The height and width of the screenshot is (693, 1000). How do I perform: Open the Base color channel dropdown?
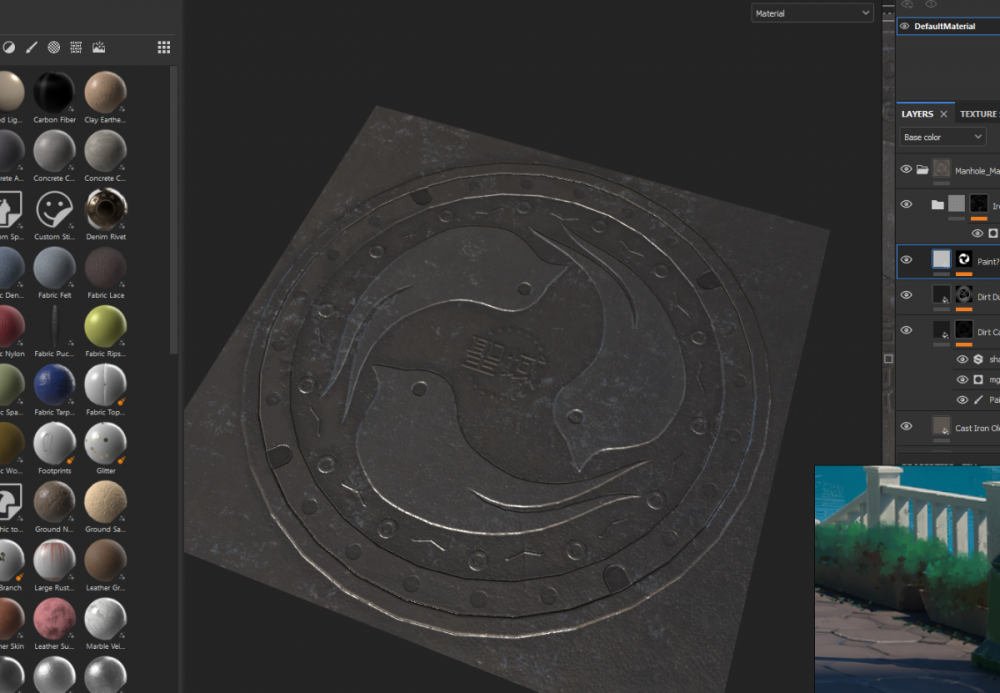942,137
